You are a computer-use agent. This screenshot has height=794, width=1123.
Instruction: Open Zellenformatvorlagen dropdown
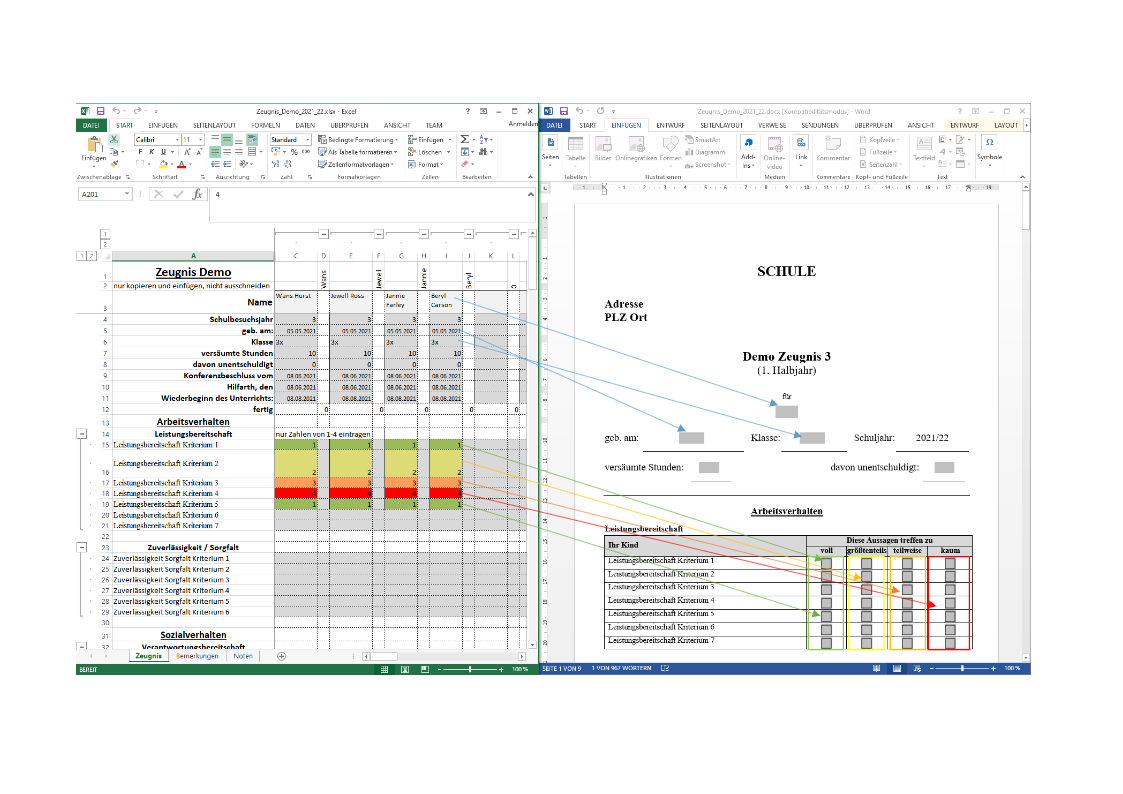tap(356, 164)
